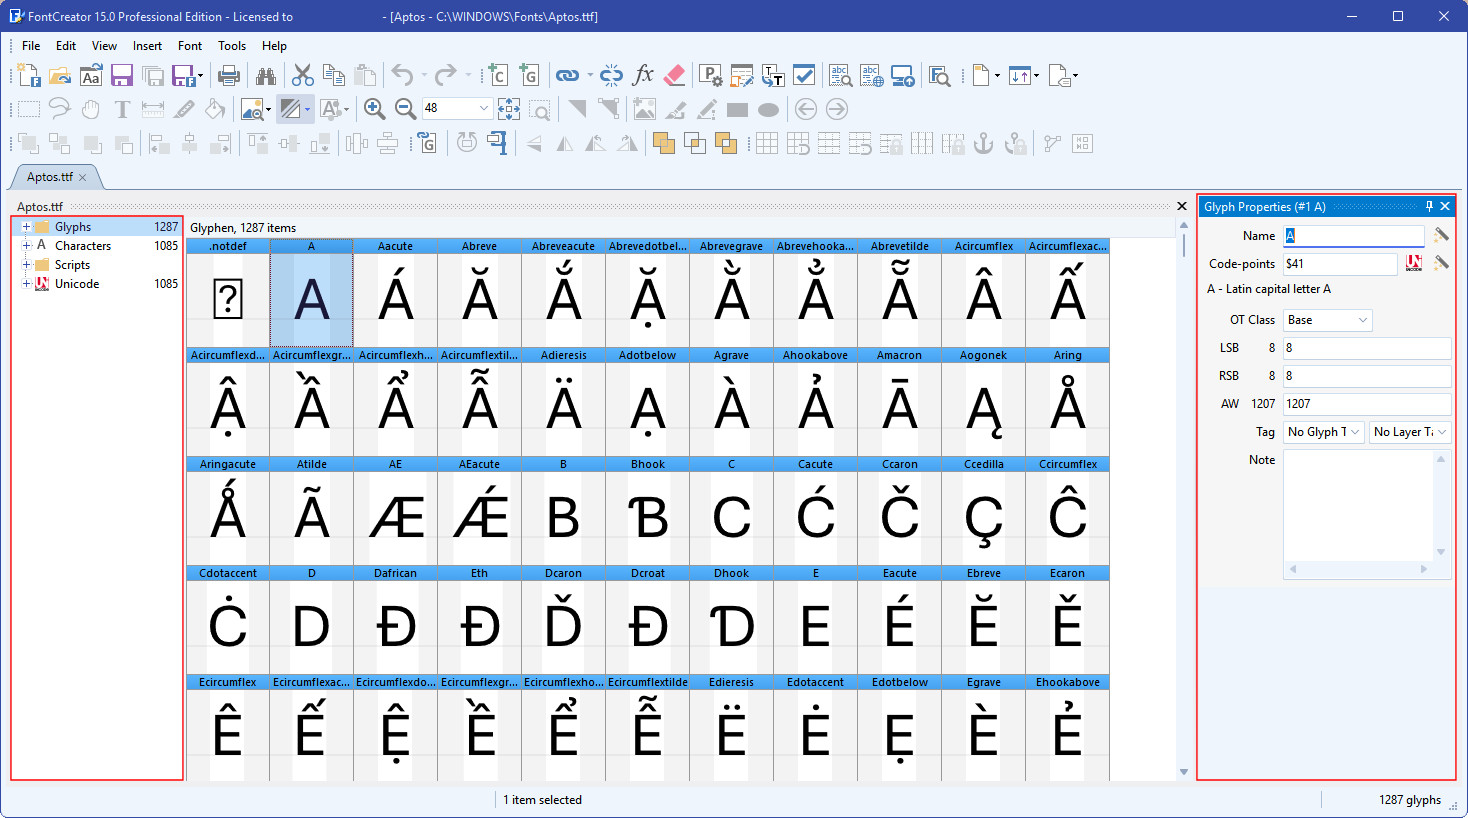Click the pink eraser icon
Image resolution: width=1468 pixels, height=818 pixels.
674,75
